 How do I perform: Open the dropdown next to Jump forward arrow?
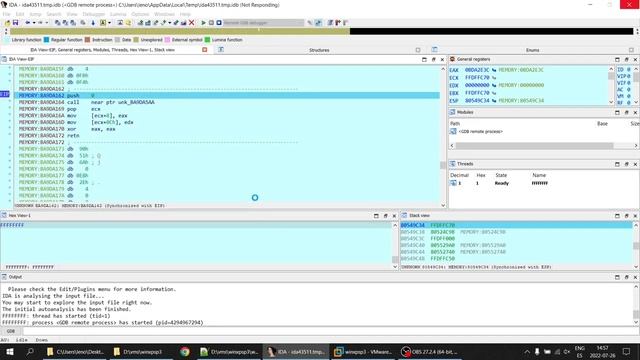coord(47,23)
